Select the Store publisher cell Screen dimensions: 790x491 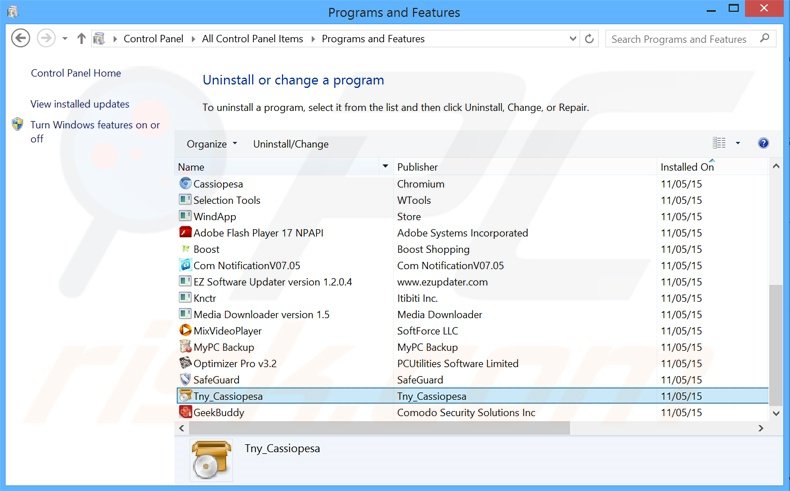point(409,217)
